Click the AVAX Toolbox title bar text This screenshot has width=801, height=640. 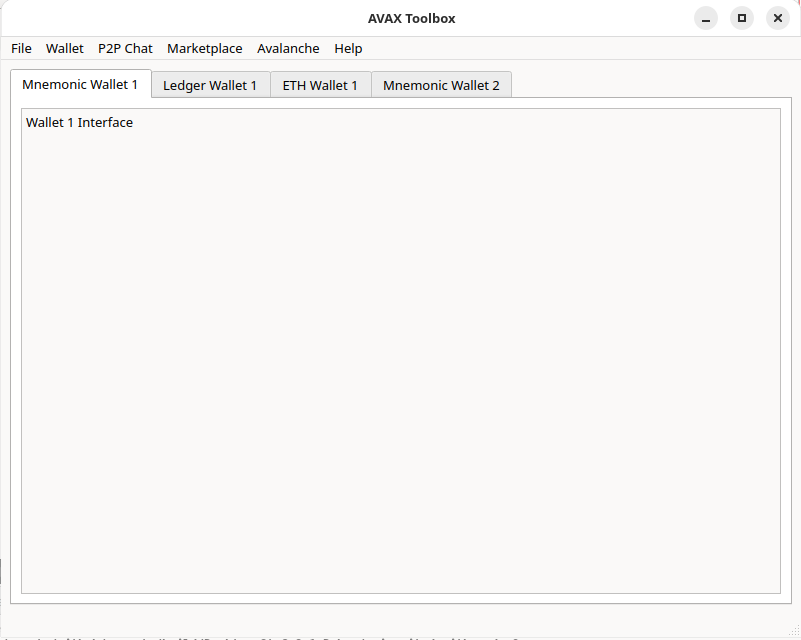[411, 18]
